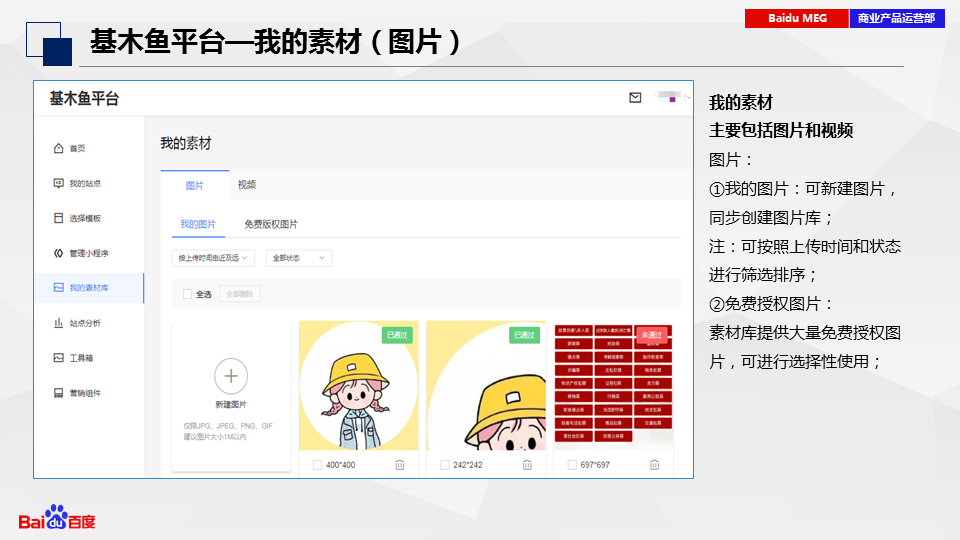
Task: Click the 新建图片 label
Action: point(231,405)
